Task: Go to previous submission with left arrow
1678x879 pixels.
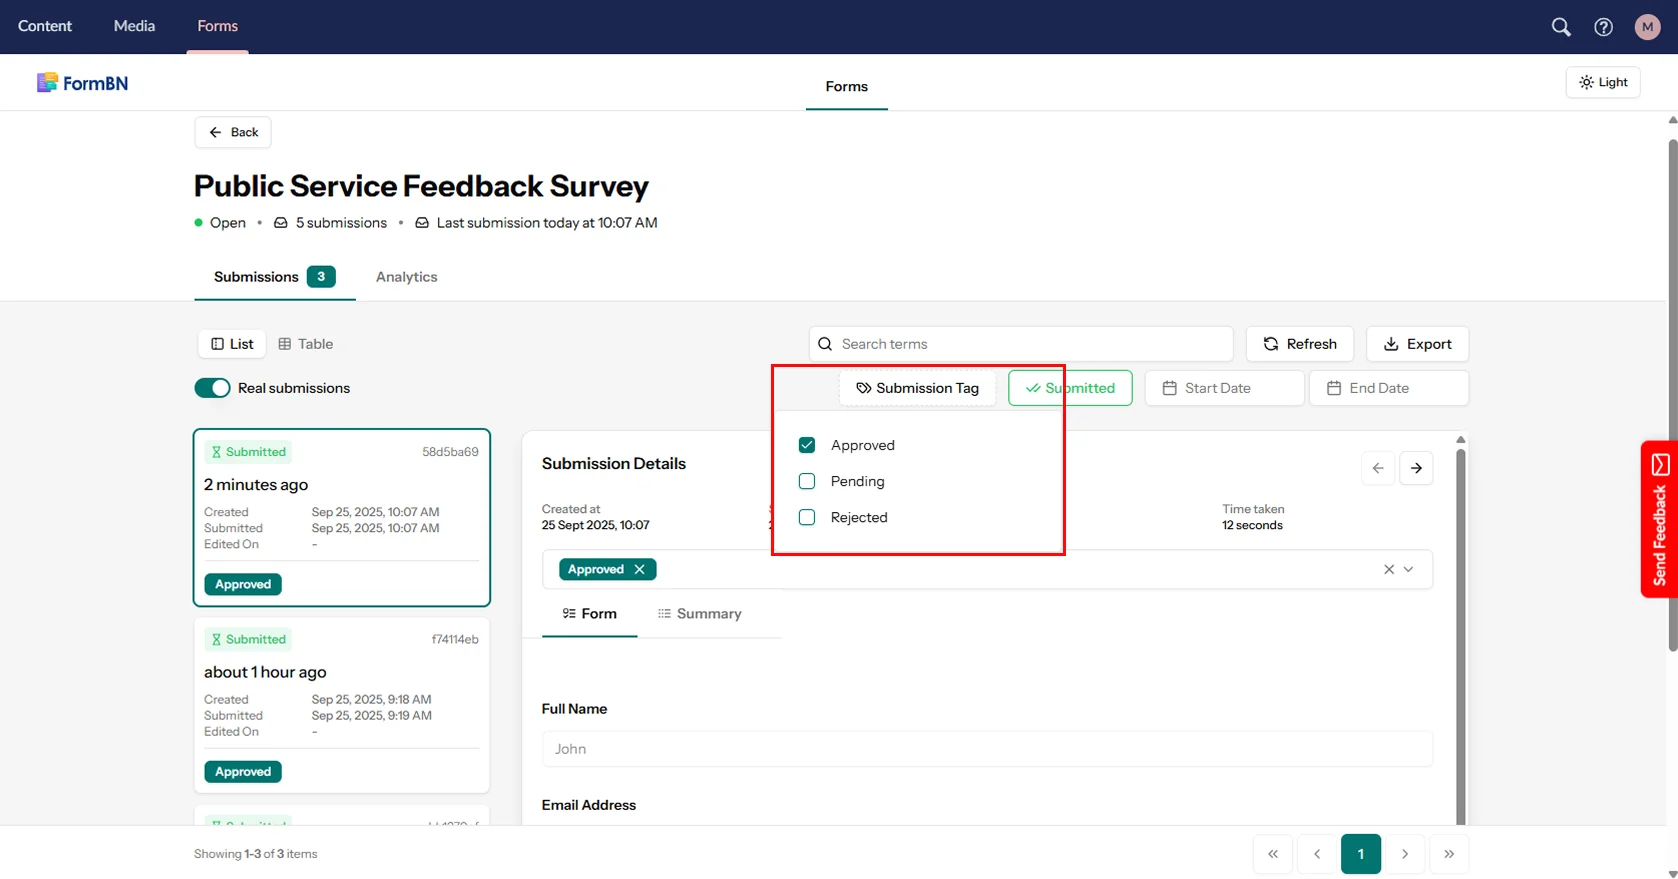Action: [x=1378, y=468]
